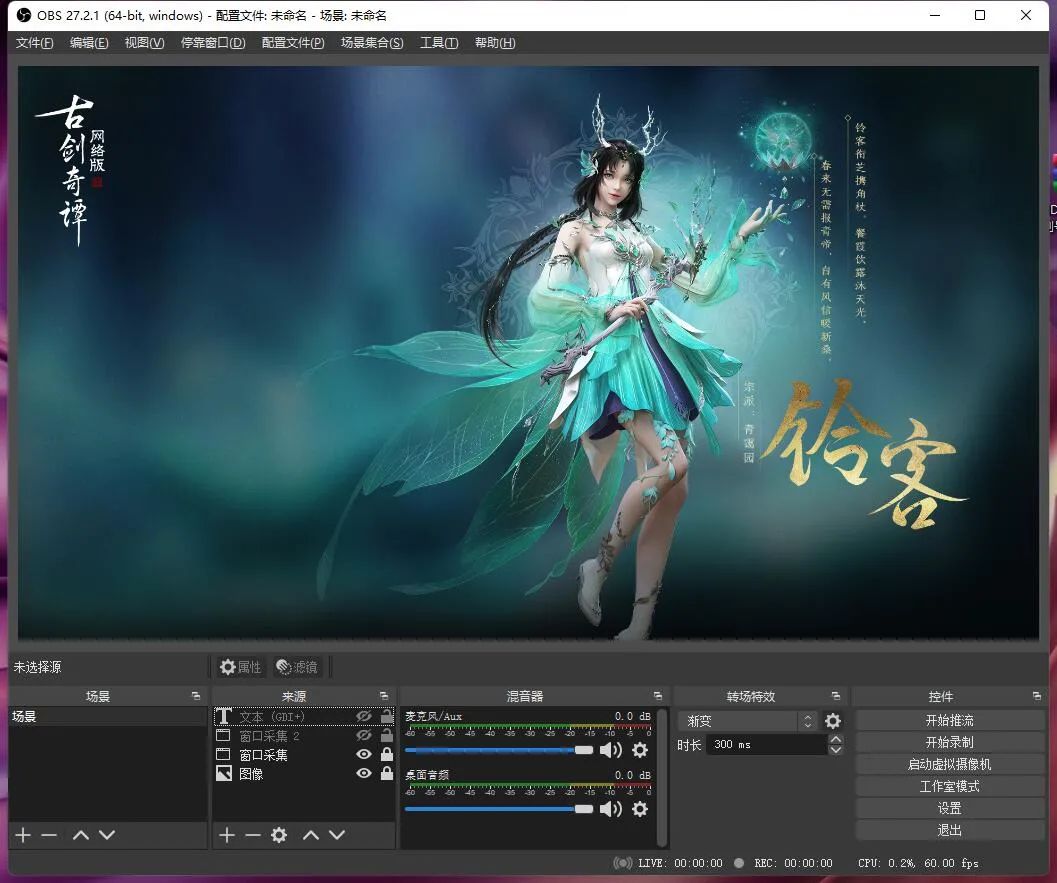Pop out the 混音器 dock panel
The image size is (1057, 883).
point(658,696)
